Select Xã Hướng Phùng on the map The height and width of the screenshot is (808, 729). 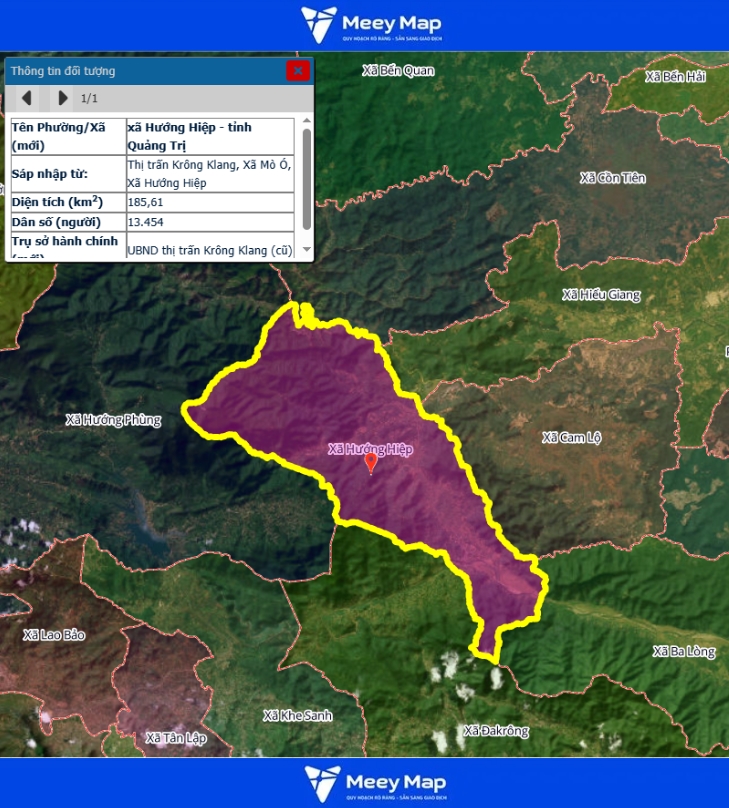(x=113, y=420)
